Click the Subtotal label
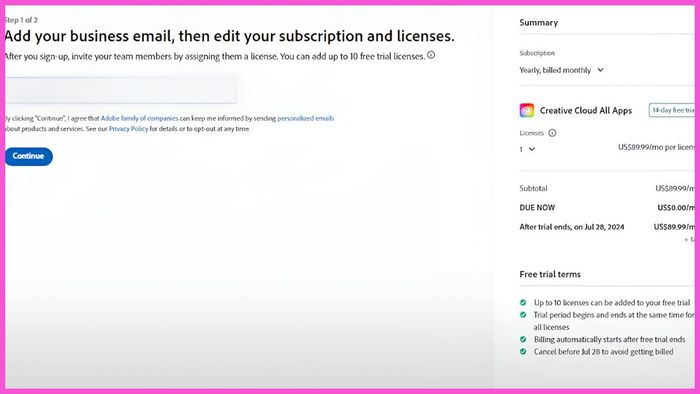The height and width of the screenshot is (394, 700). pyautogui.click(x=533, y=188)
